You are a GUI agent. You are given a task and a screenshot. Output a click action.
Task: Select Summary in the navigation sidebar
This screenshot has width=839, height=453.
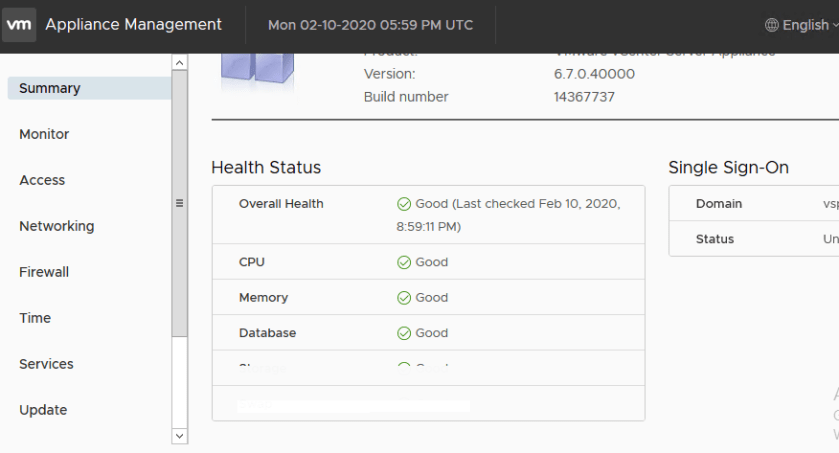pyautogui.click(x=50, y=88)
